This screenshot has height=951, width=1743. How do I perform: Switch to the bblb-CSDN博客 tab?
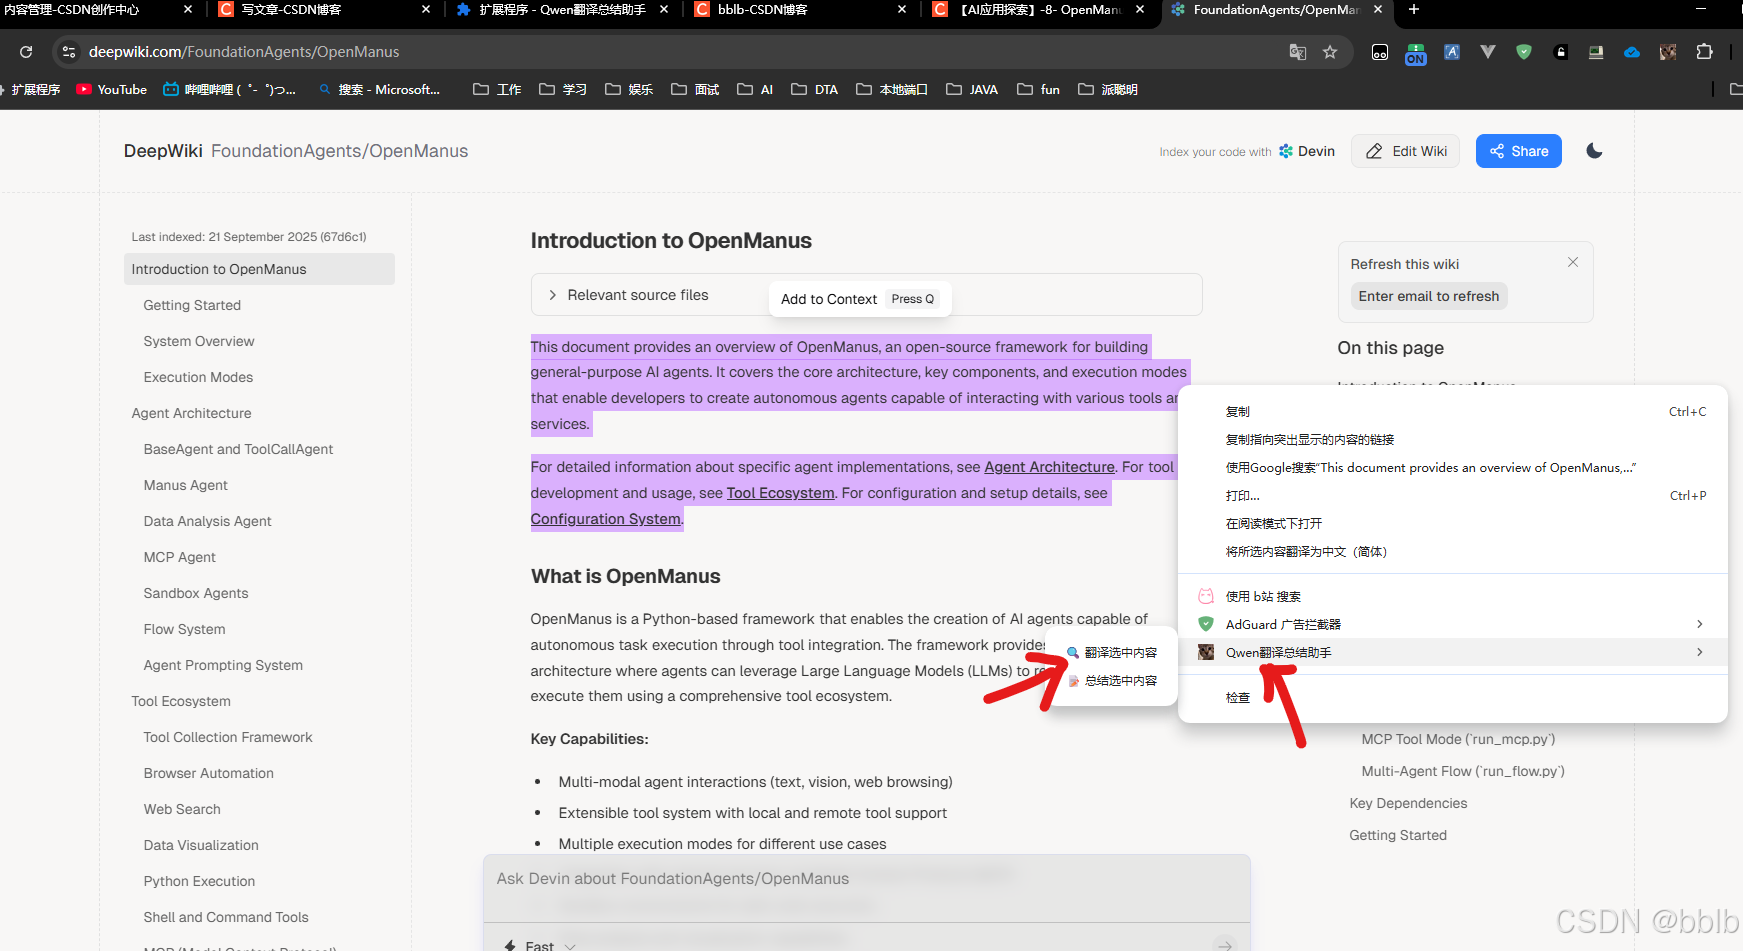click(800, 10)
